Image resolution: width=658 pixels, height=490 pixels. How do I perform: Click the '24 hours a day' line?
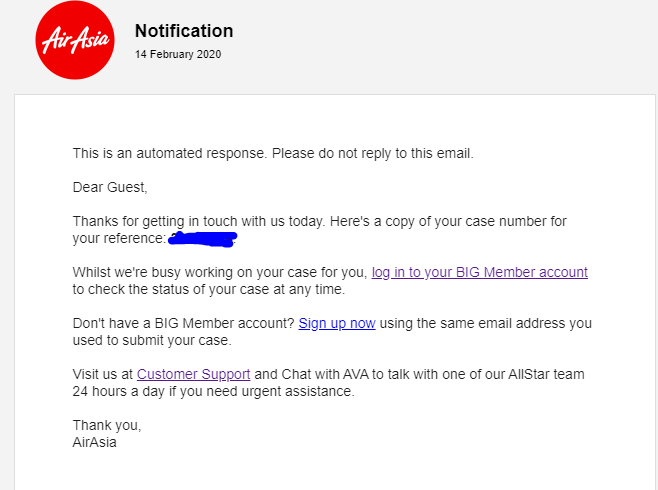point(214,391)
